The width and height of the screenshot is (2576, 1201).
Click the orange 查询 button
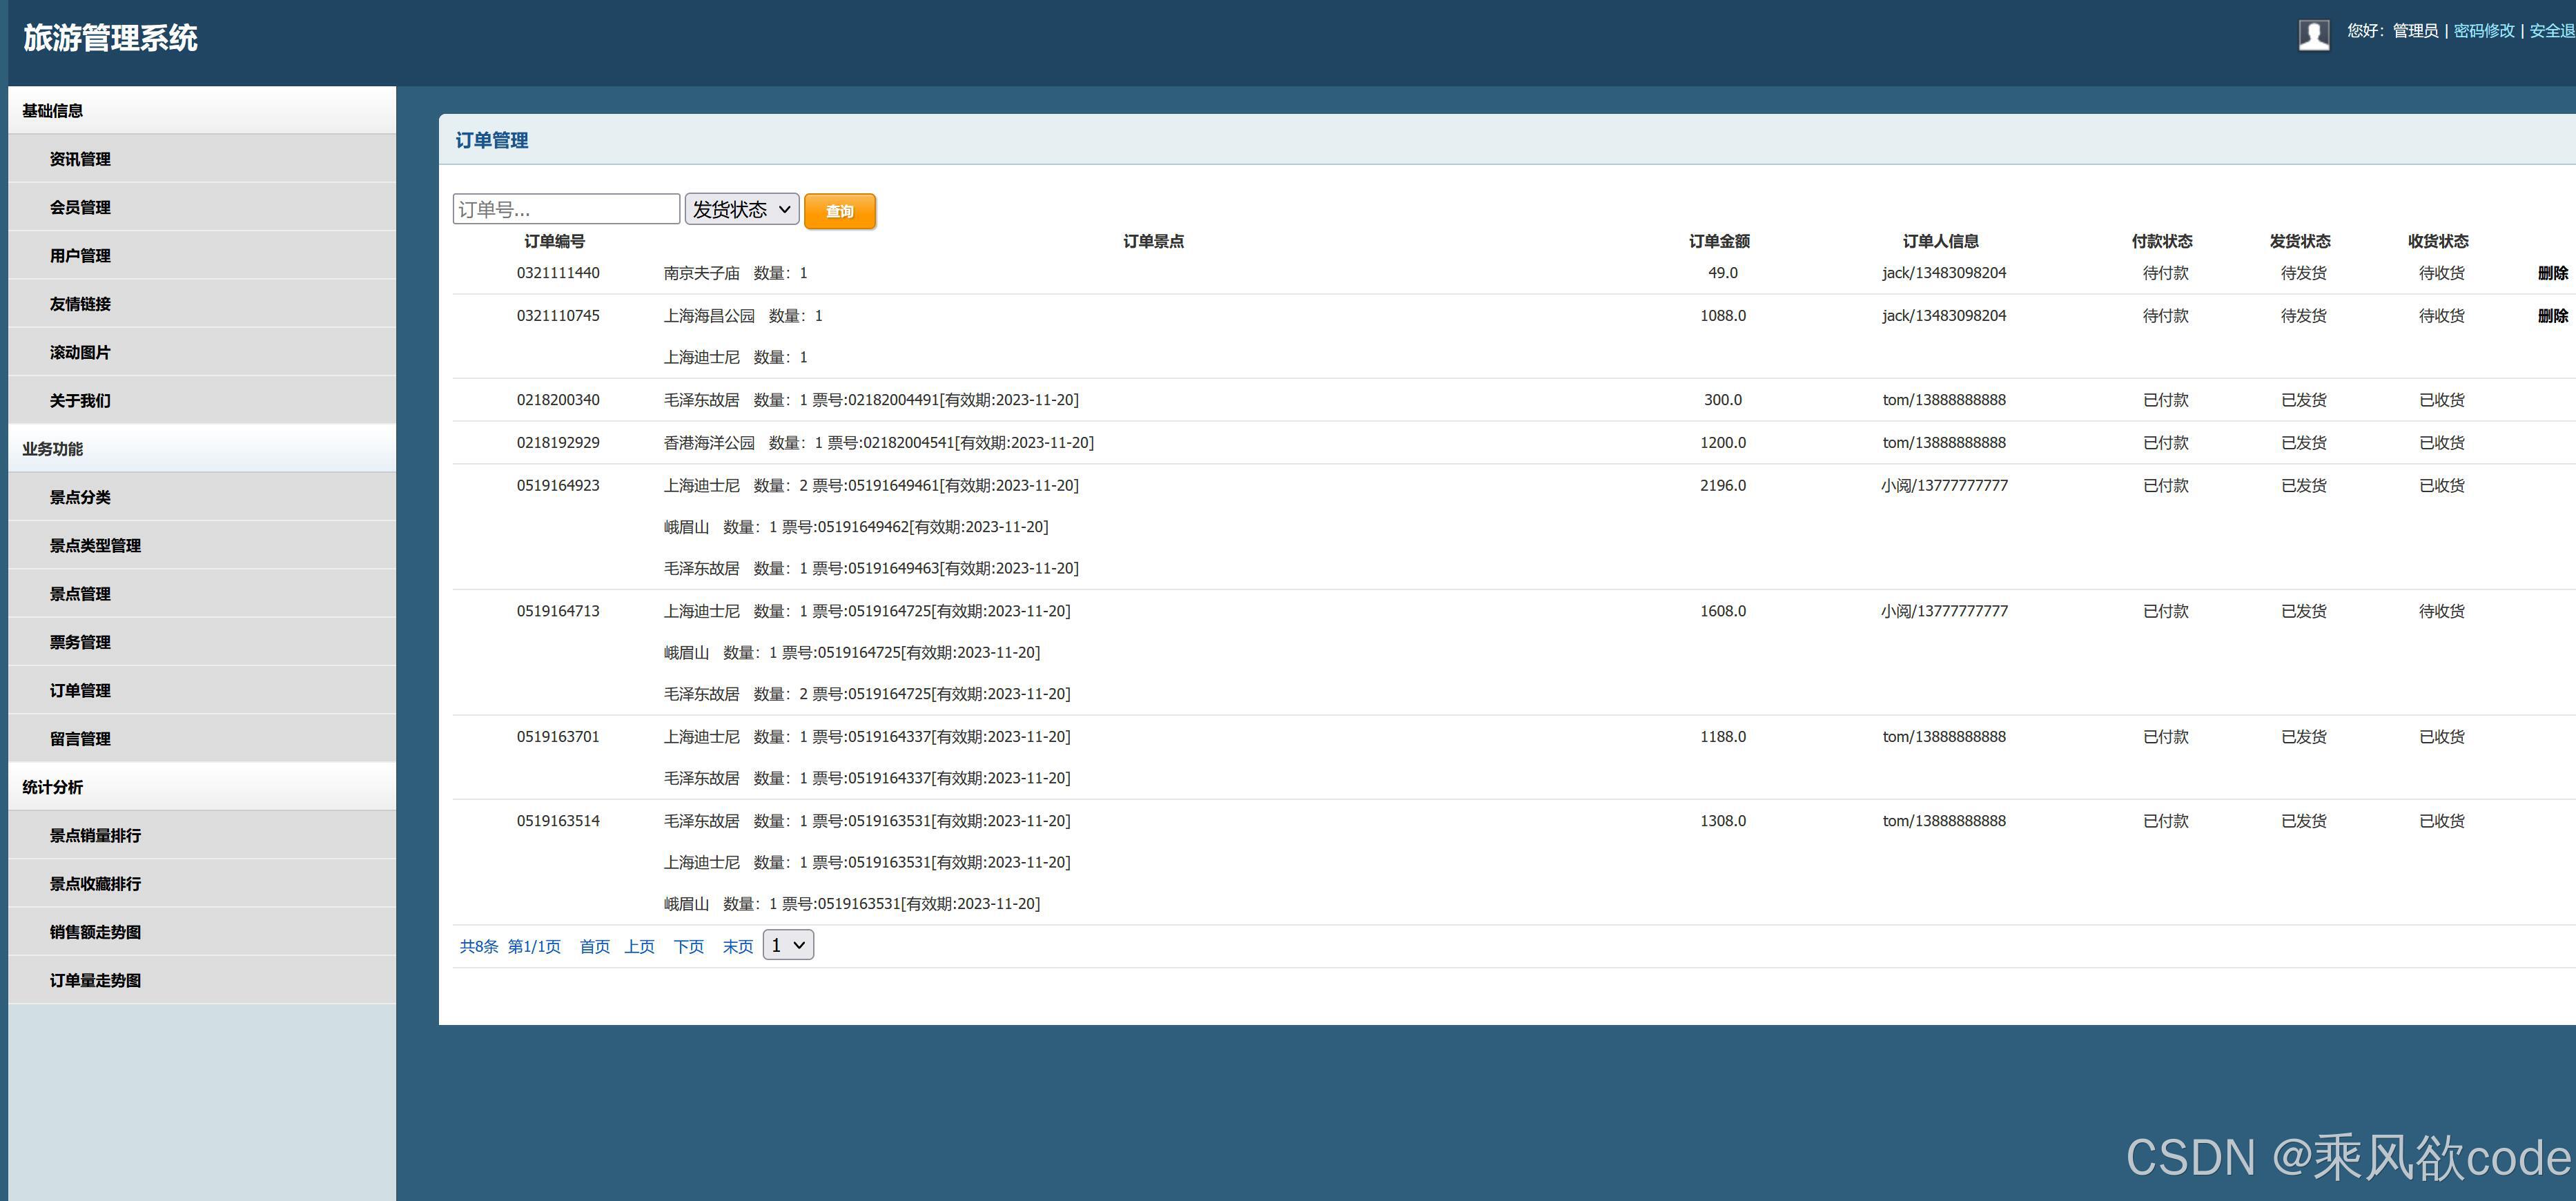tap(839, 211)
